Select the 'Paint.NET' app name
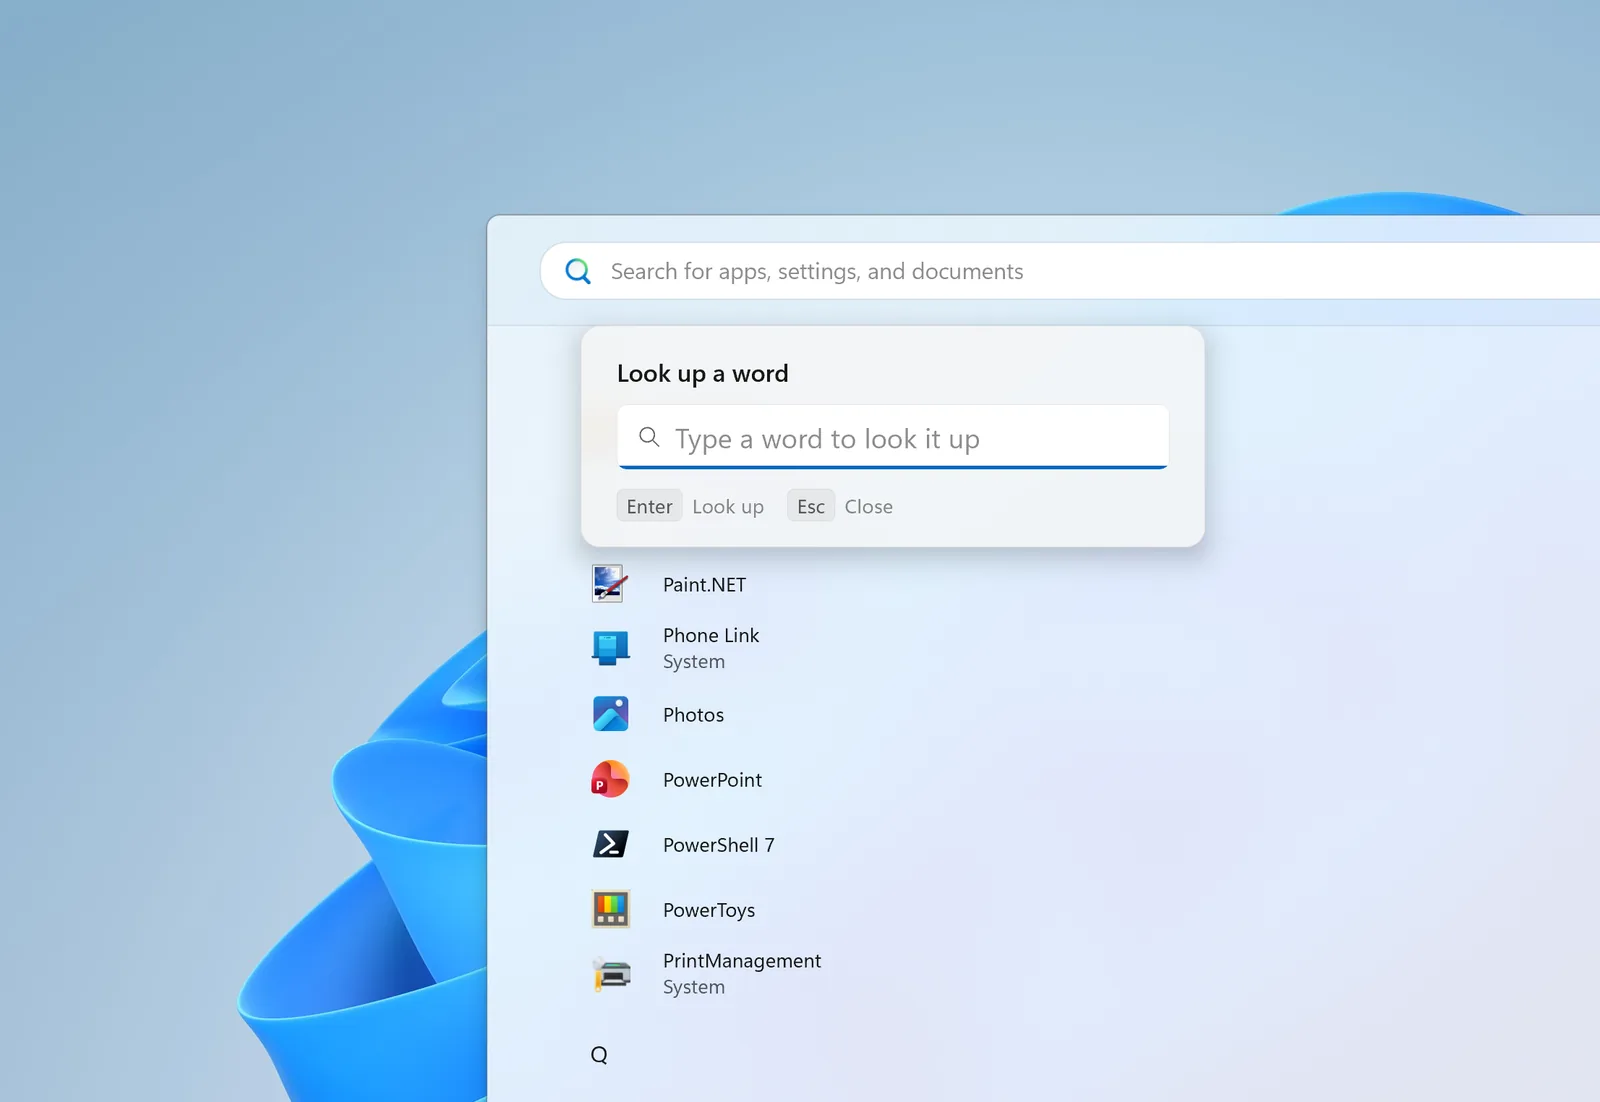The height and width of the screenshot is (1102, 1600). coord(704,585)
